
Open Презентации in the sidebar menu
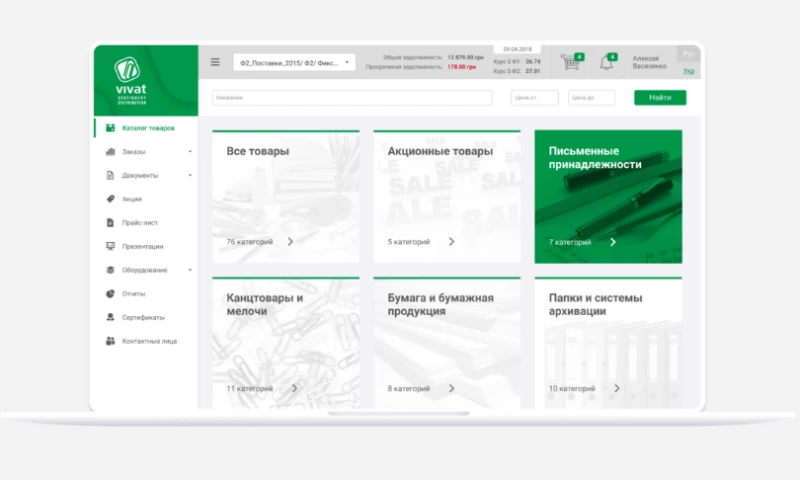[x=142, y=246]
